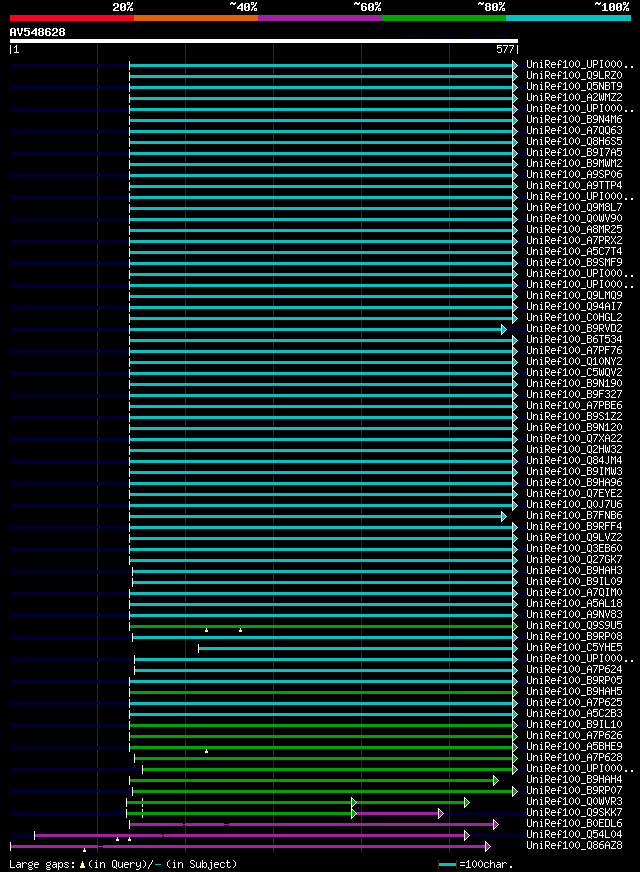Click the AV548628 query name label

(x=37, y=32)
